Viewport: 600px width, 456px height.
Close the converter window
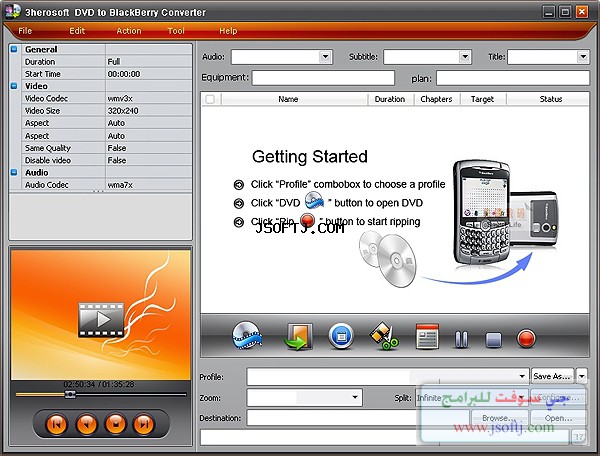tap(582, 11)
